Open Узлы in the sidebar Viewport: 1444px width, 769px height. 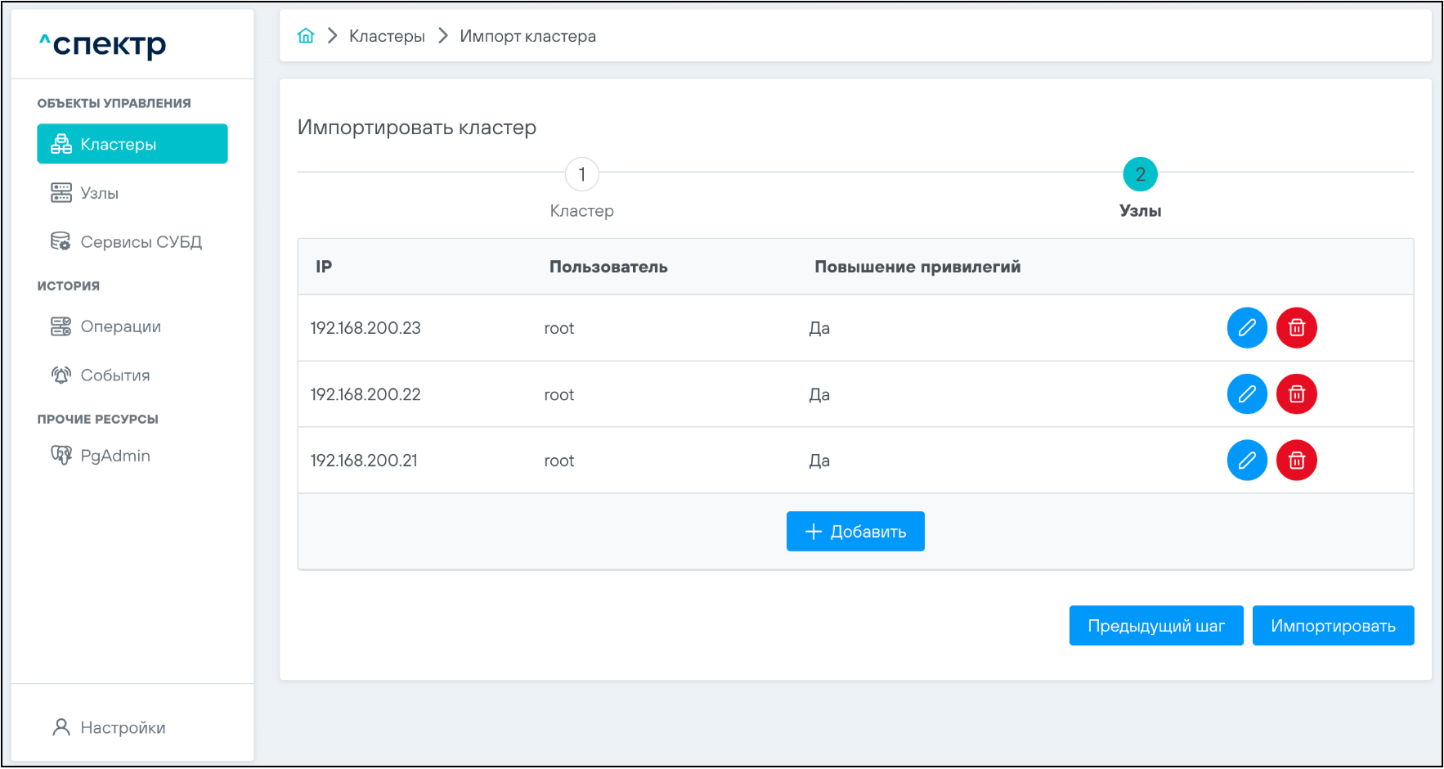click(100, 193)
